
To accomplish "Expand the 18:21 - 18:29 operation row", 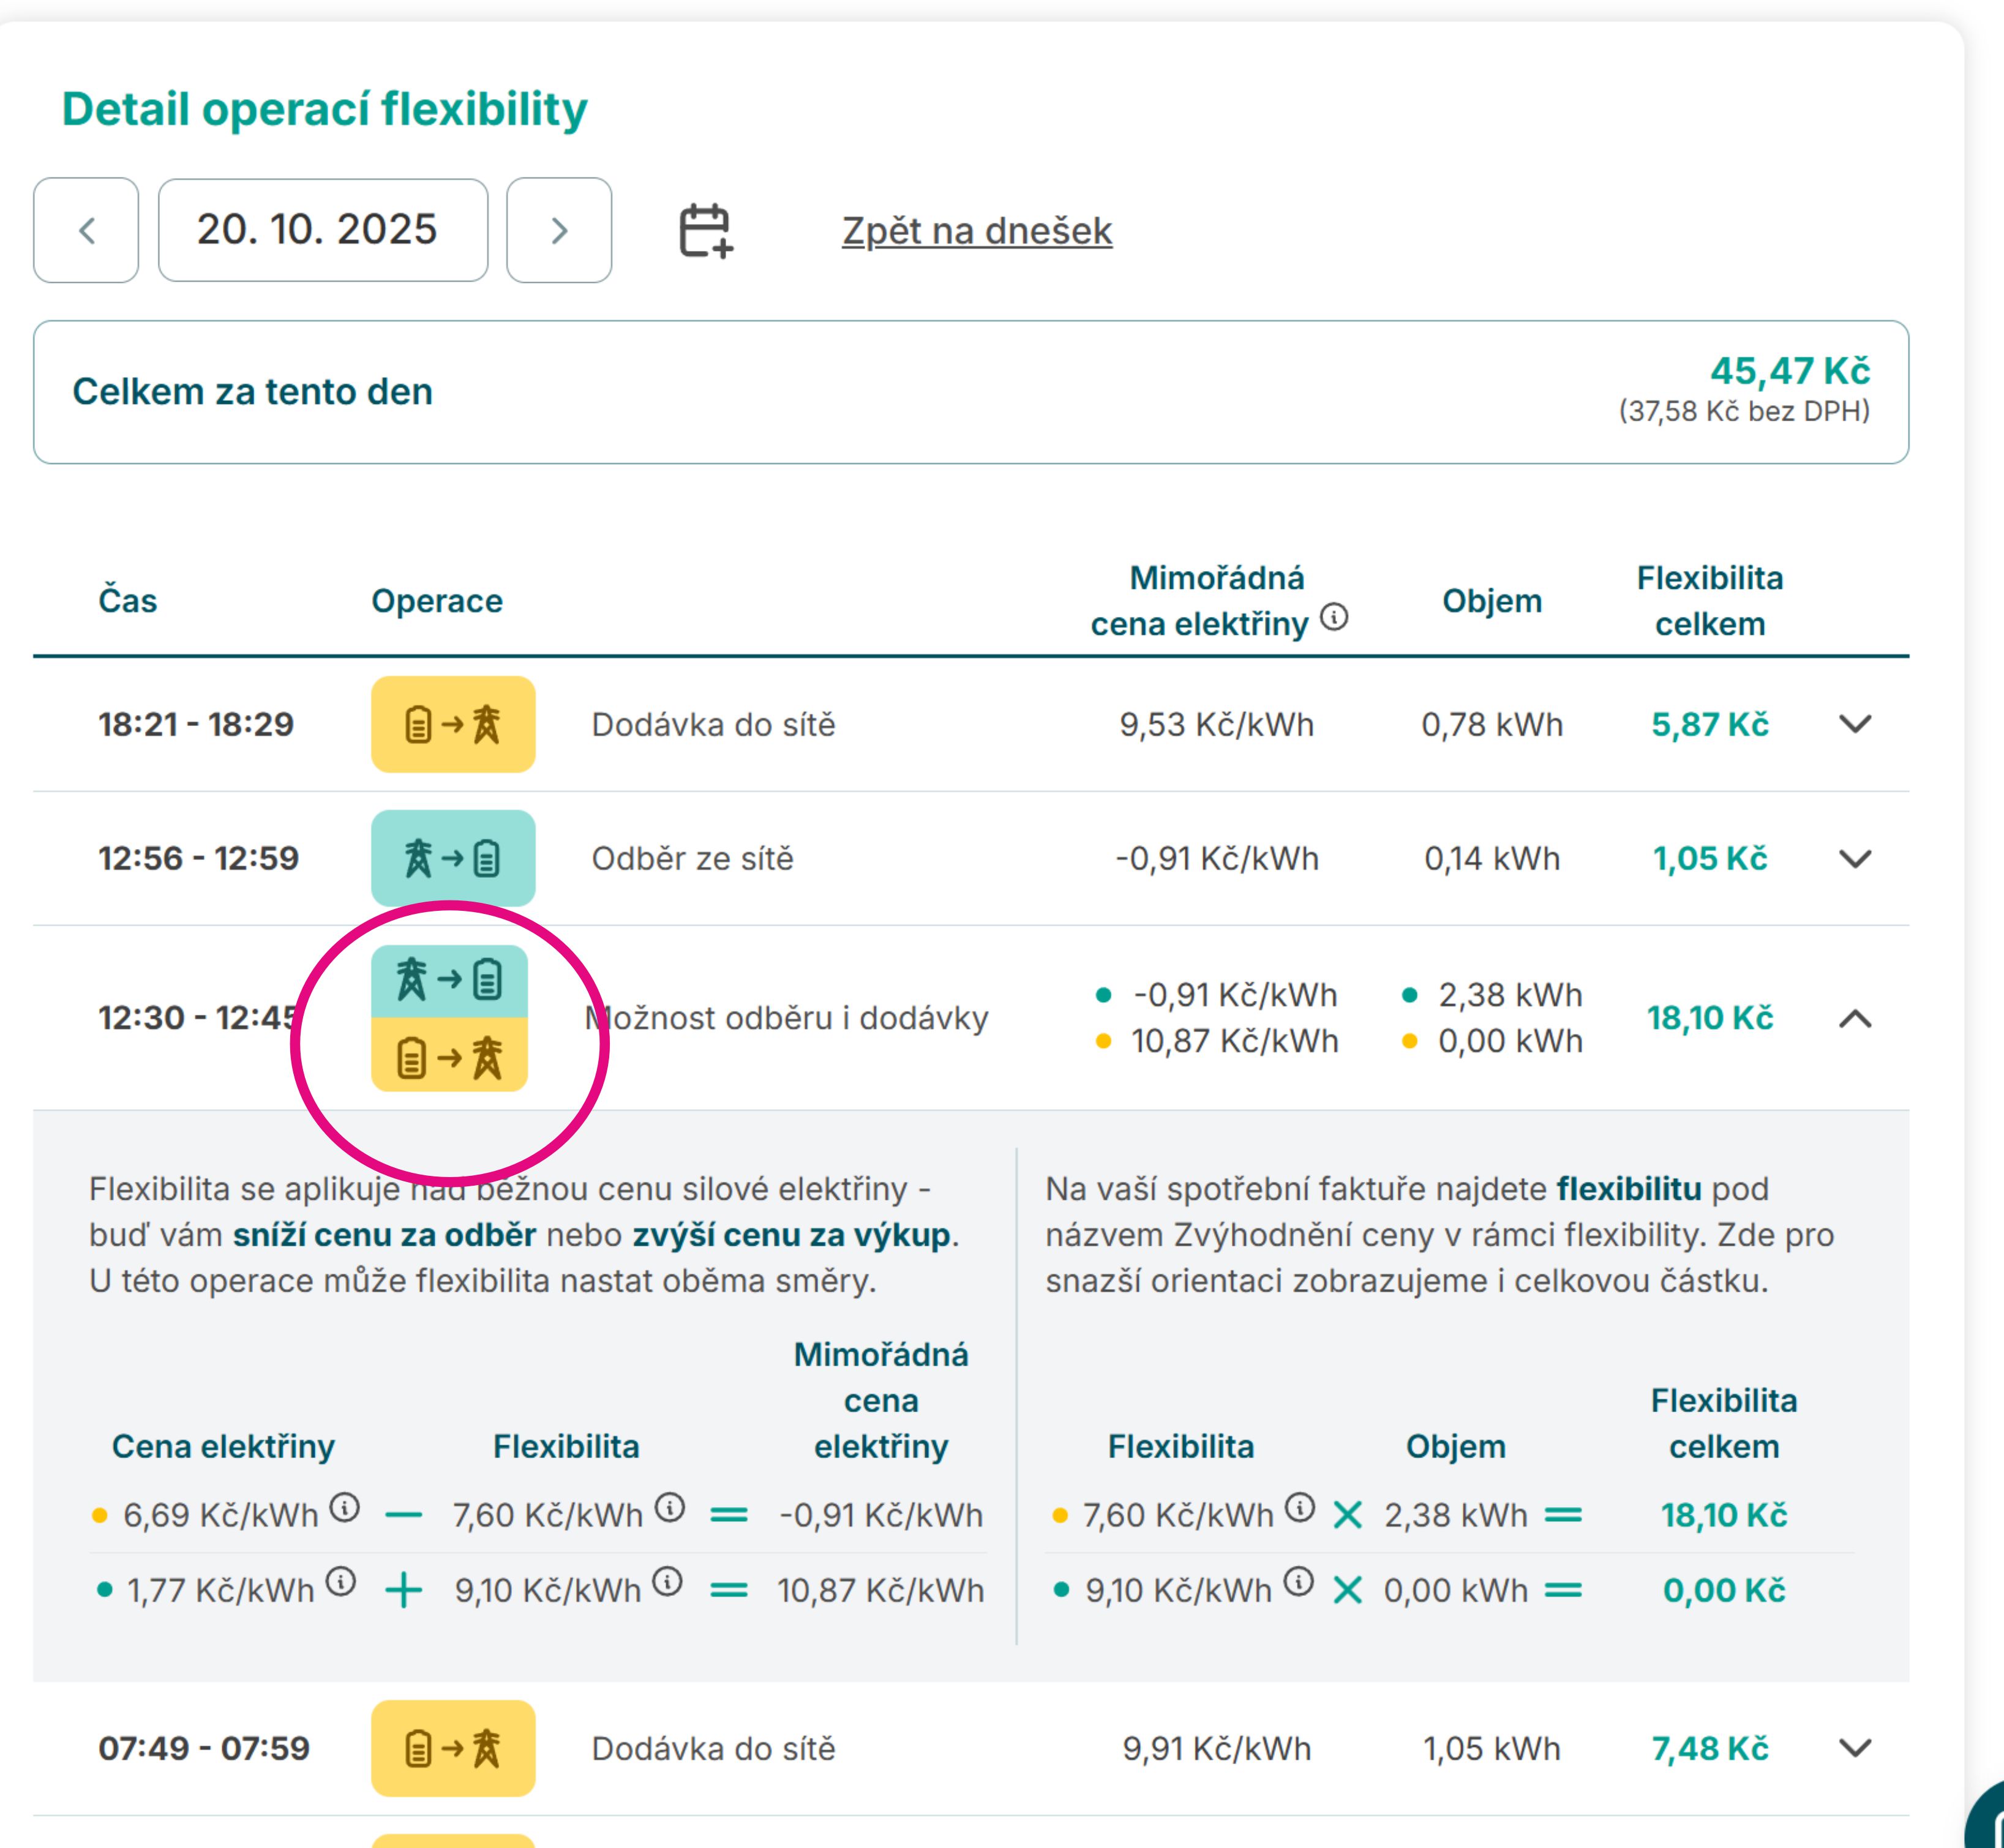I will [1855, 724].
